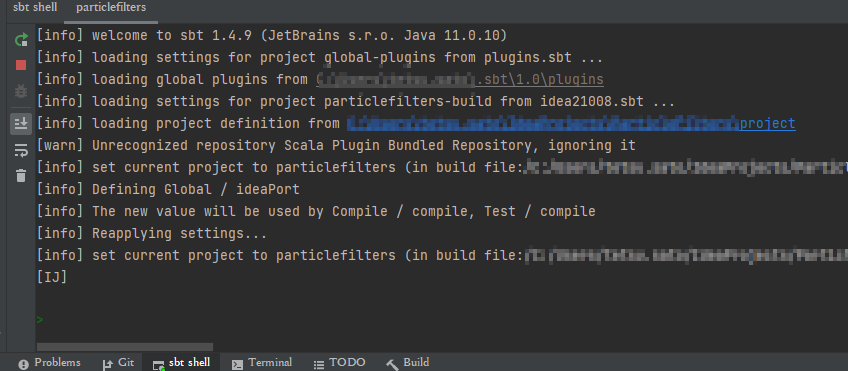Viewport: 848px width, 371px height.
Task: Toggle scroll to end of output
Action: click(x=21, y=124)
